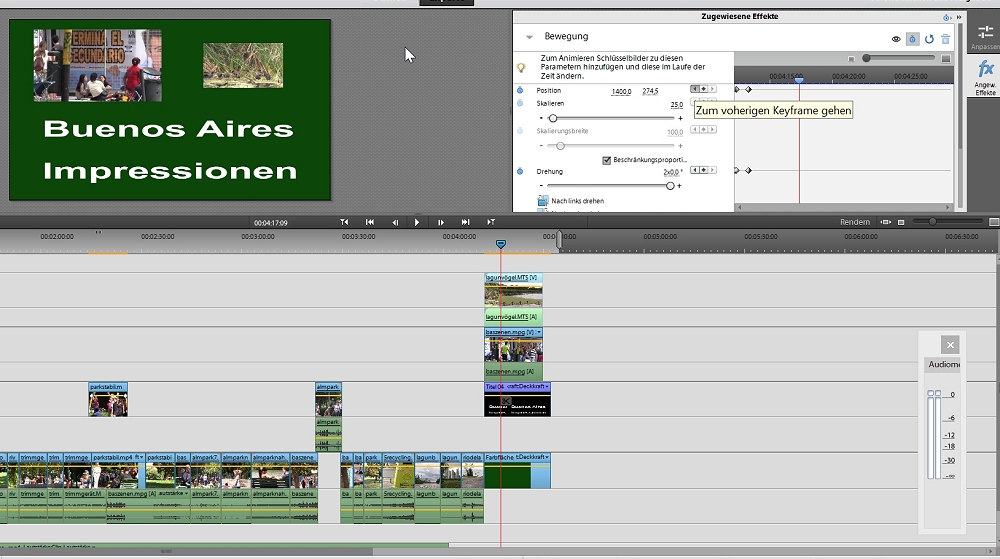Click Position Y value 274,5
This screenshot has height=559, width=1000.
pyautogui.click(x=650, y=91)
